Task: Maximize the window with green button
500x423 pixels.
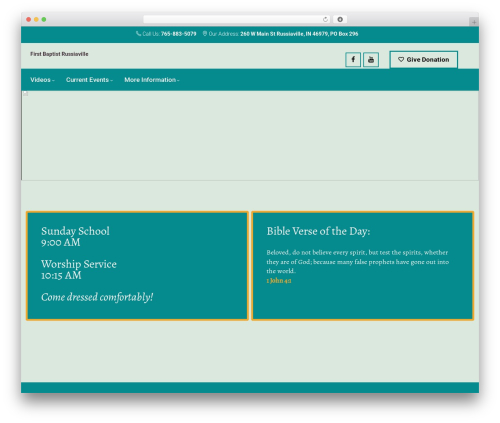Action: pyautogui.click(x=44, y=20)
